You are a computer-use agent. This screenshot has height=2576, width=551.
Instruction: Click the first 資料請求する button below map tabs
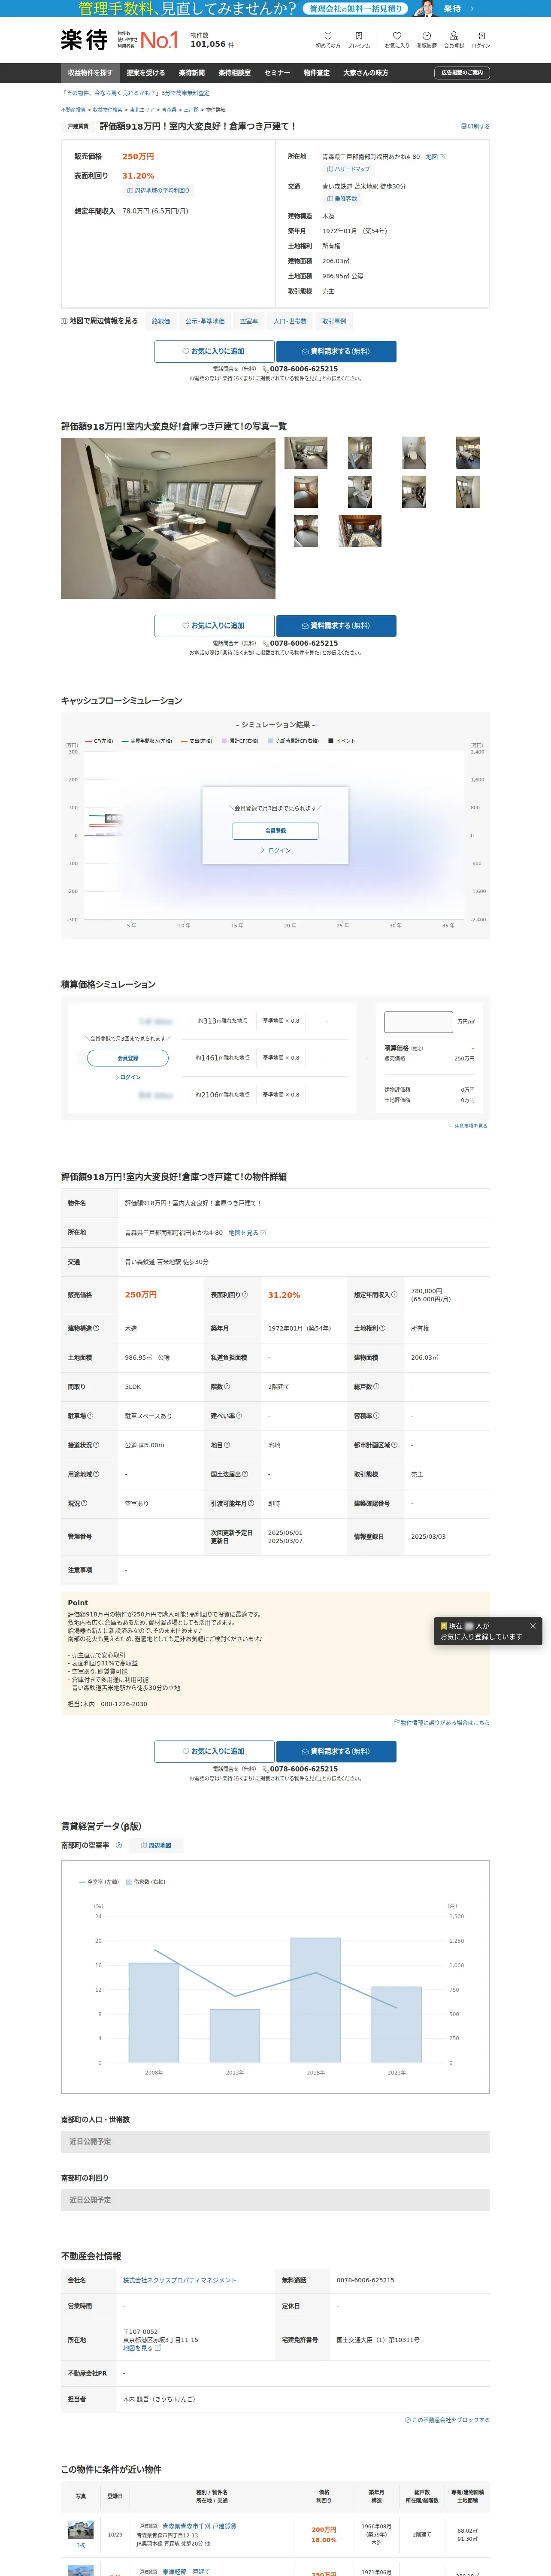(x=336, y=351)
